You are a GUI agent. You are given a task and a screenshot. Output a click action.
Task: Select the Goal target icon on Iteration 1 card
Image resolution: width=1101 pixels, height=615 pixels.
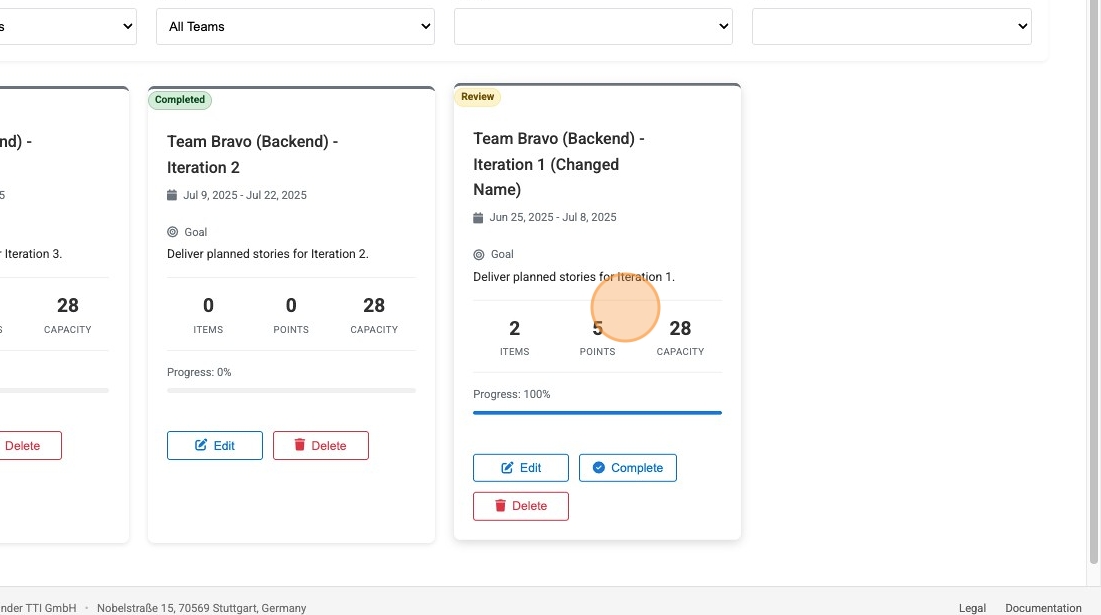point(478,254)
